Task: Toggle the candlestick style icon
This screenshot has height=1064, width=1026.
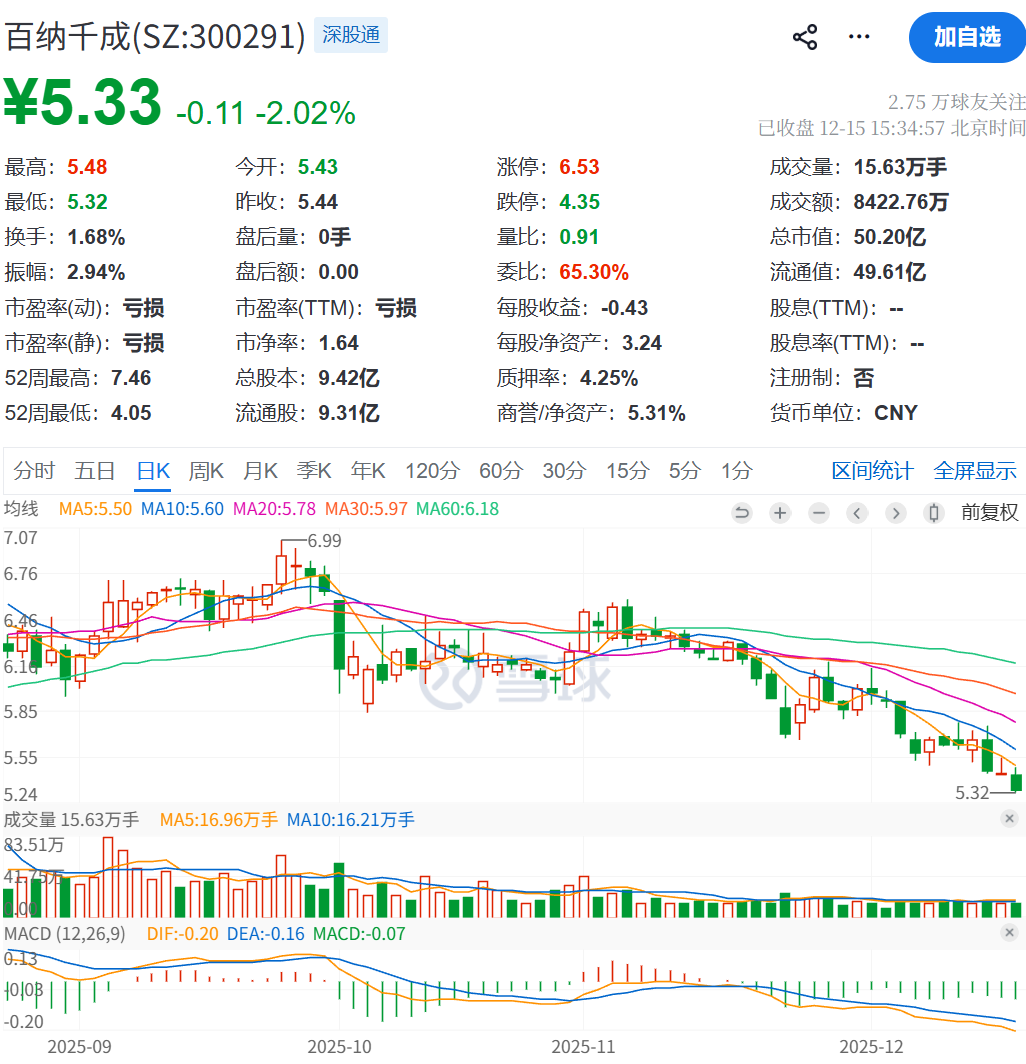Action: (x=934, y=513)
